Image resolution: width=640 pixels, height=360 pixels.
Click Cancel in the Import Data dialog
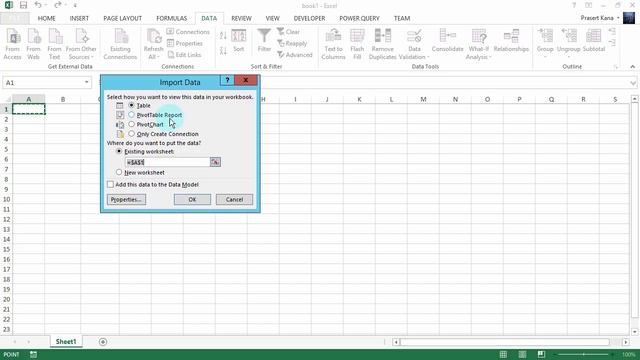pos(234,199)
